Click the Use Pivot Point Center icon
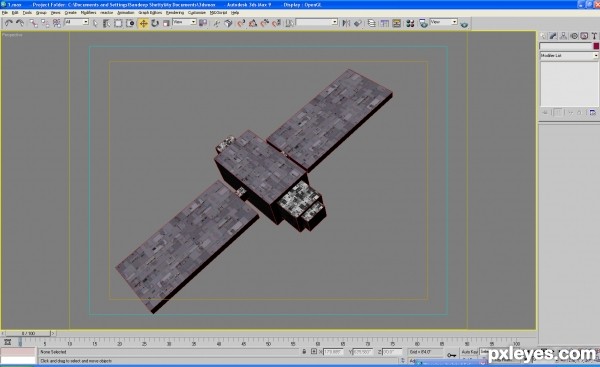The height and width of the screenshot is (367, 600). pos(203,23)
